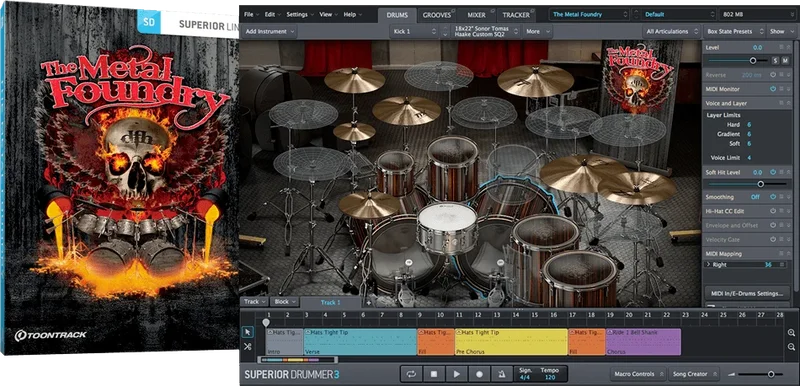Open the Kick 1 instrument selector

tap(414, 32)
